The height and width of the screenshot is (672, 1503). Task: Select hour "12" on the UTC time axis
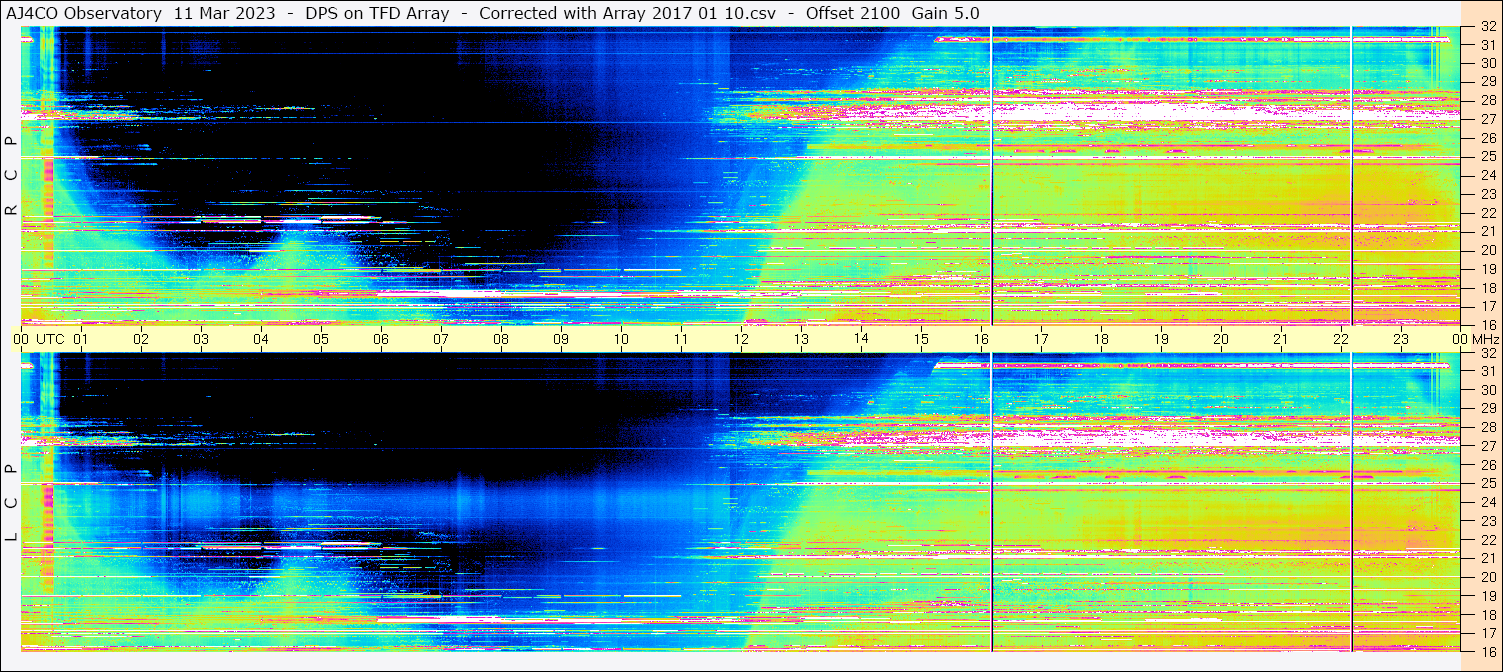741,339
